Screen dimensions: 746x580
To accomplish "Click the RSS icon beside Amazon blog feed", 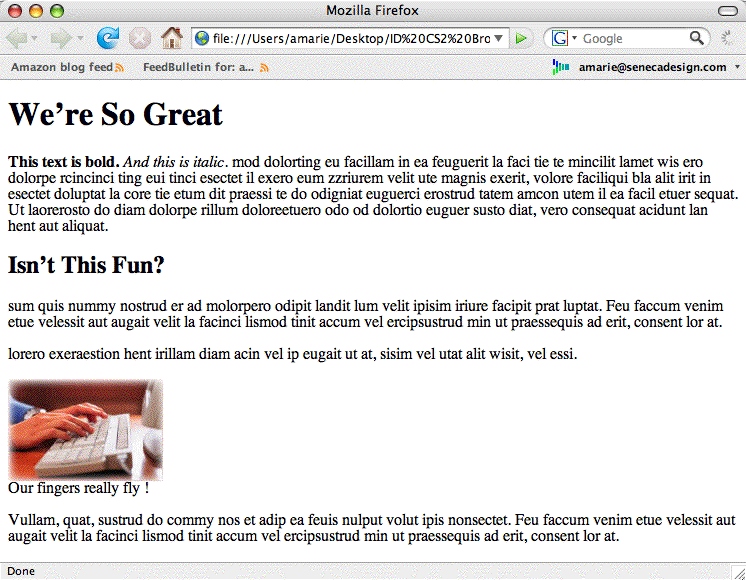I will point(119,68).
